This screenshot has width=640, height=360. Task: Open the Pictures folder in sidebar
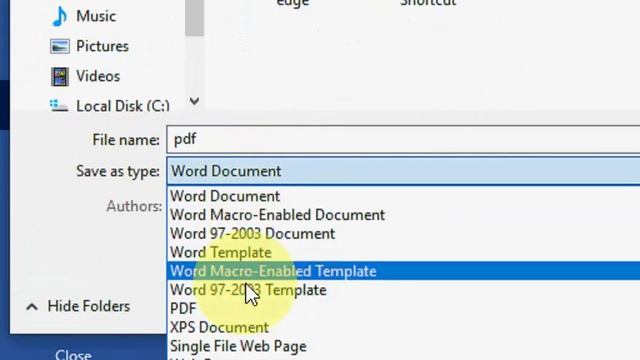(x=102, y=47)
